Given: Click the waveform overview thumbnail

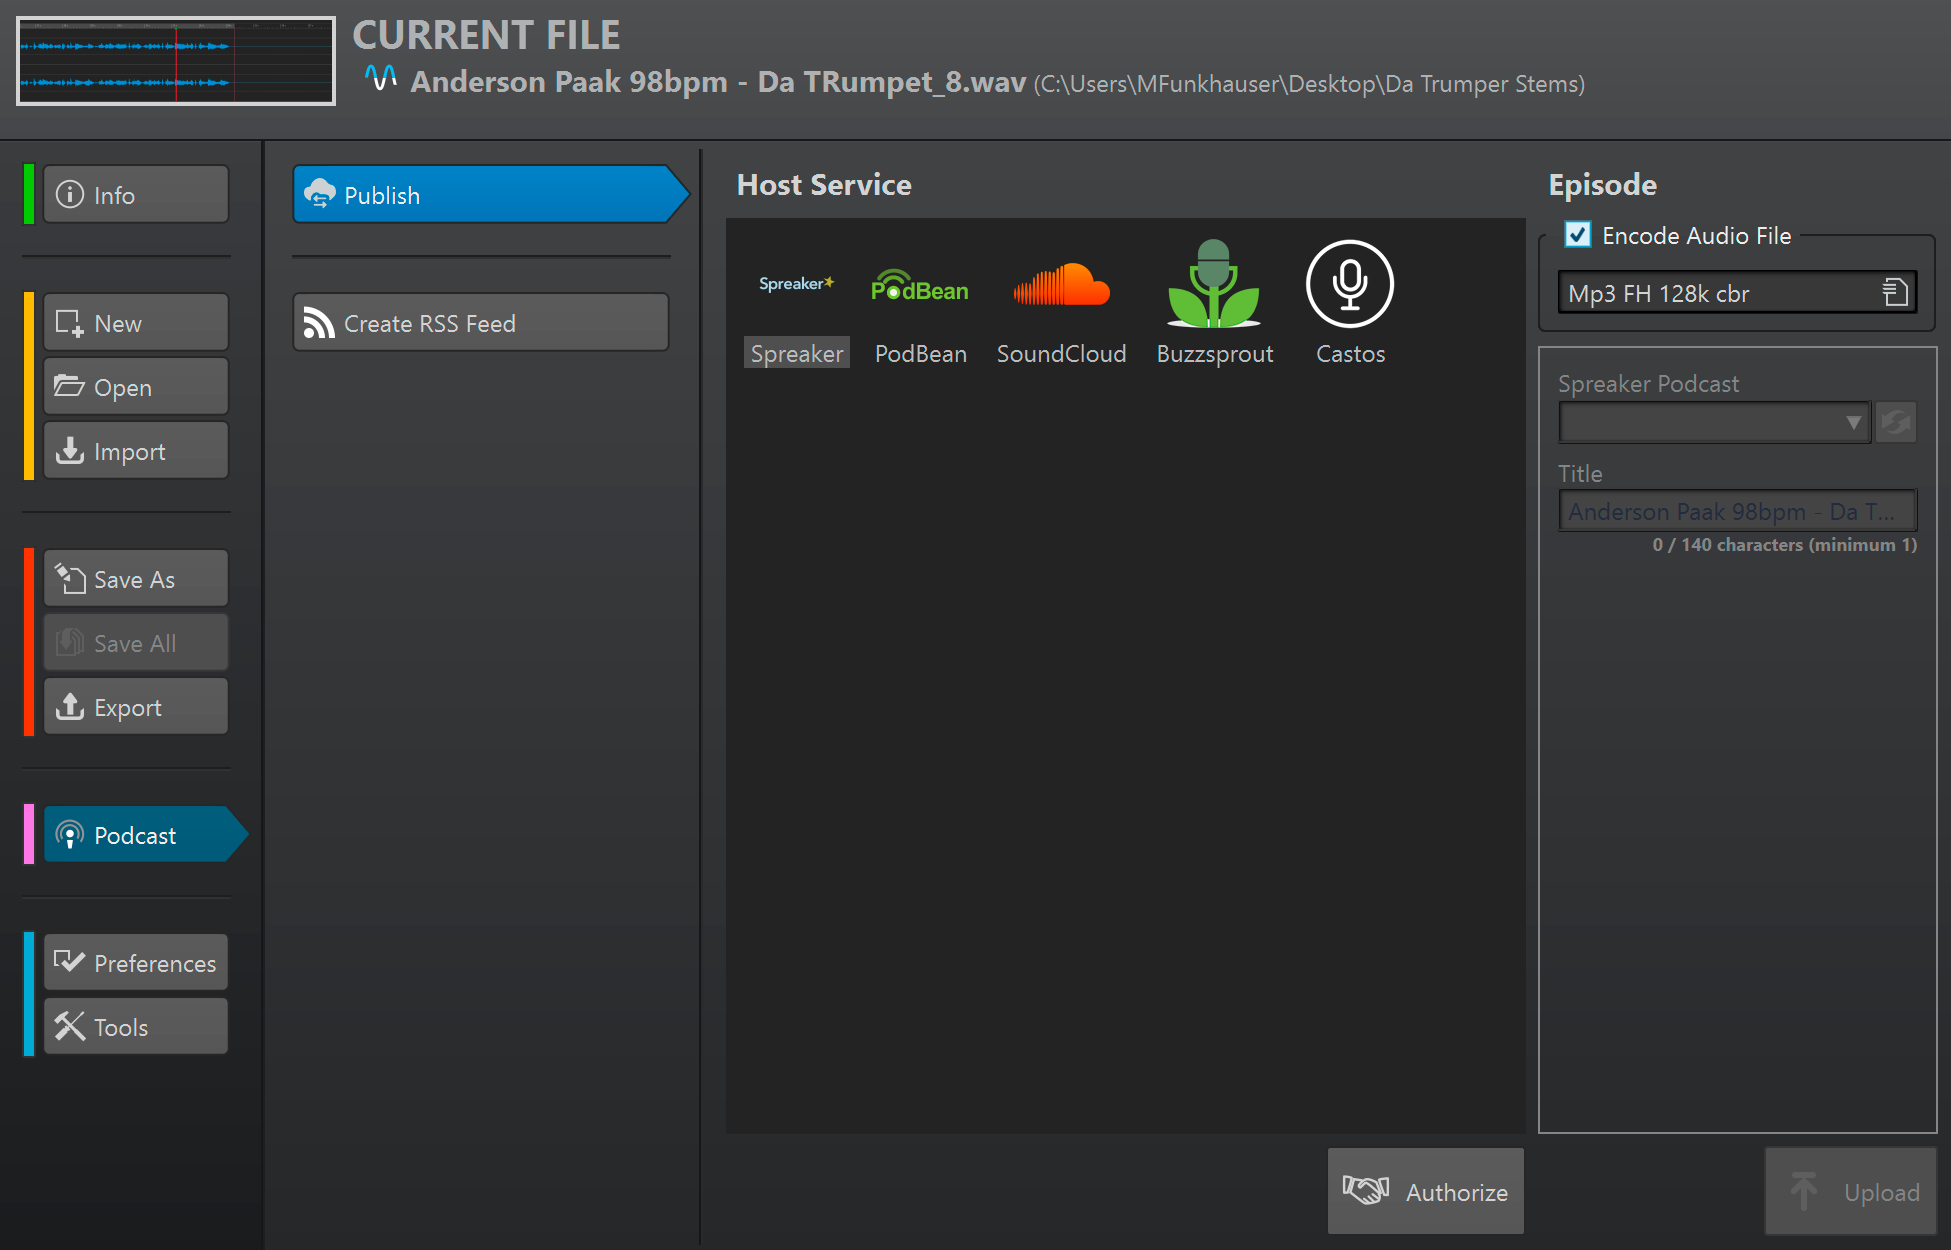Looking at the screenshot, I should coord(176,61).
